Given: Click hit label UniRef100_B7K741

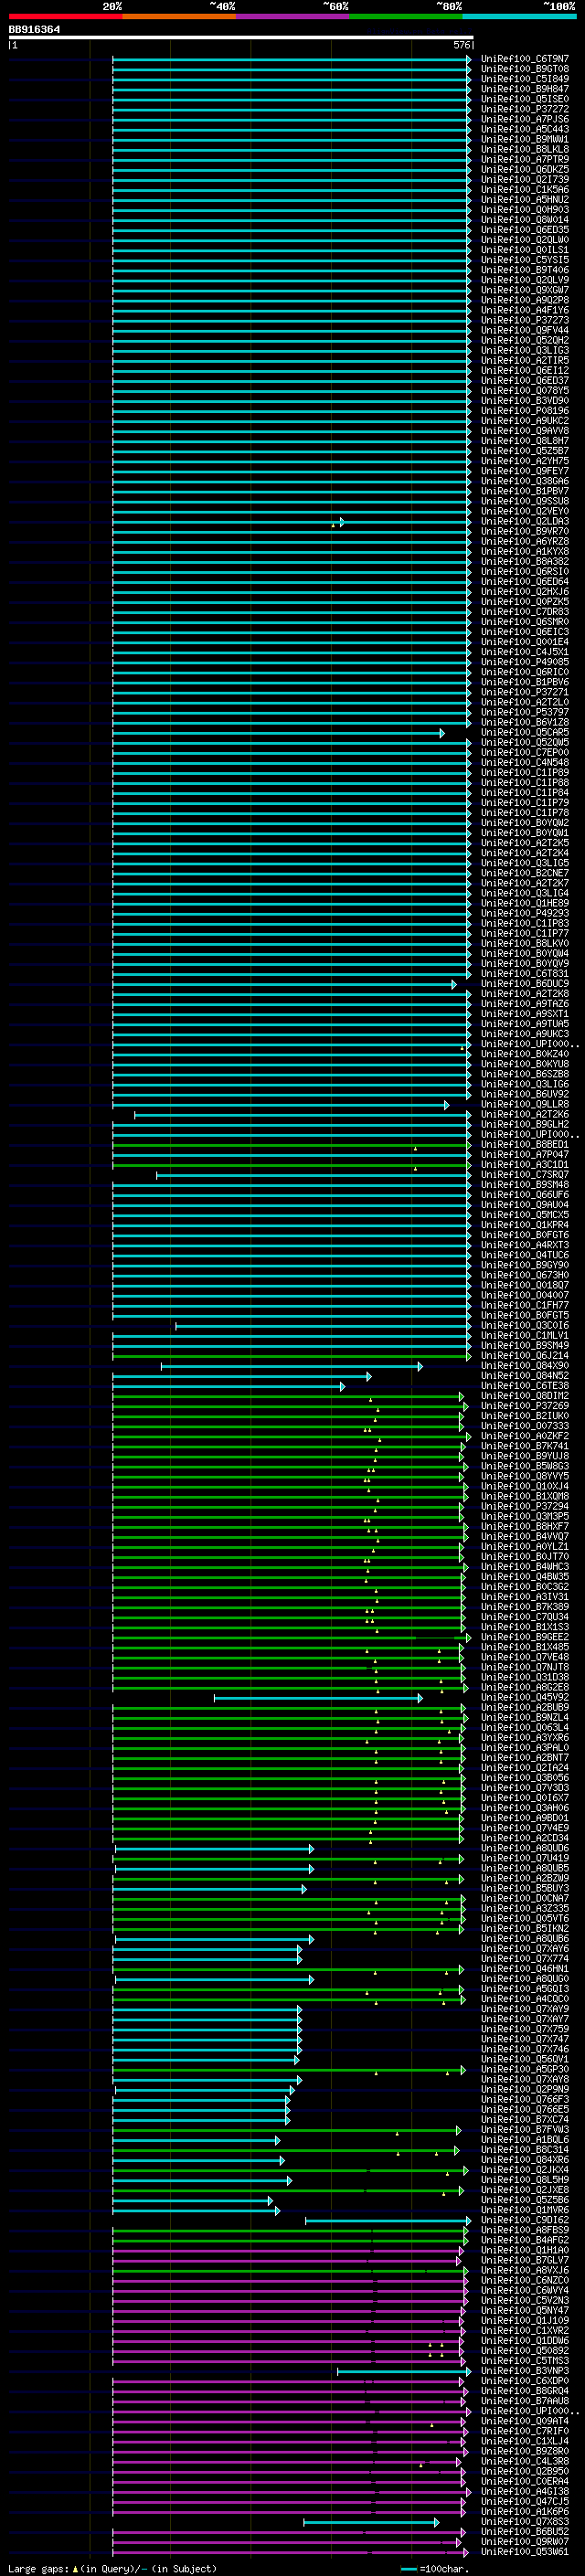Looking at the screenshot, I should pos(525,1446).
